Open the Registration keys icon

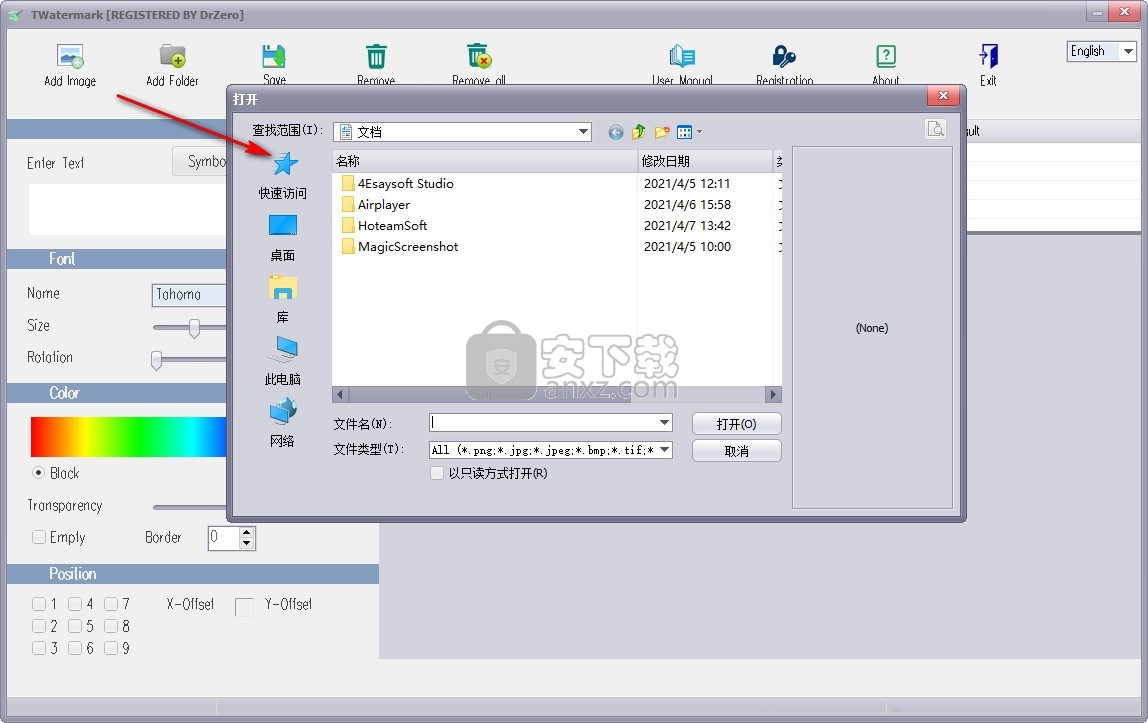point(784,56)
